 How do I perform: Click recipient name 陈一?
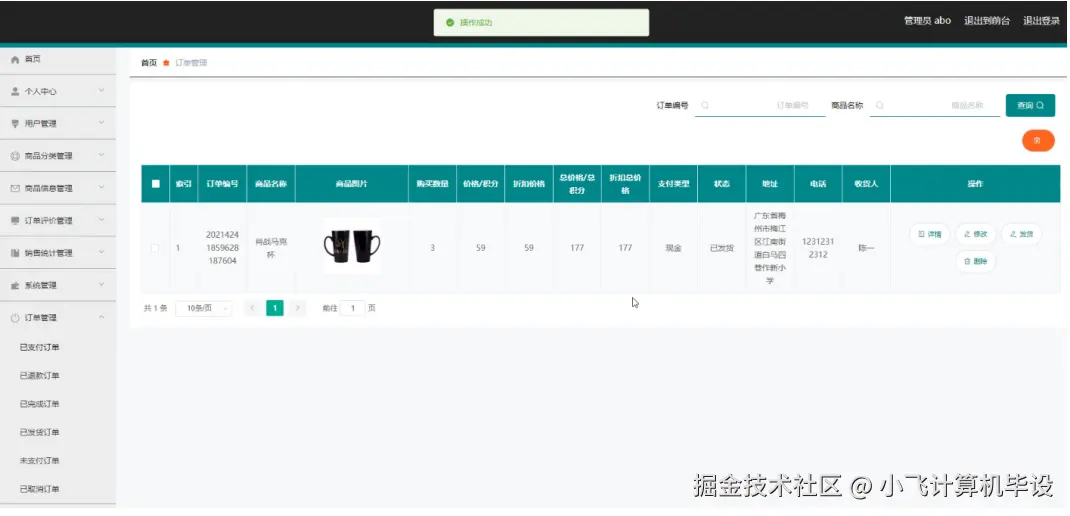[866, 248]
